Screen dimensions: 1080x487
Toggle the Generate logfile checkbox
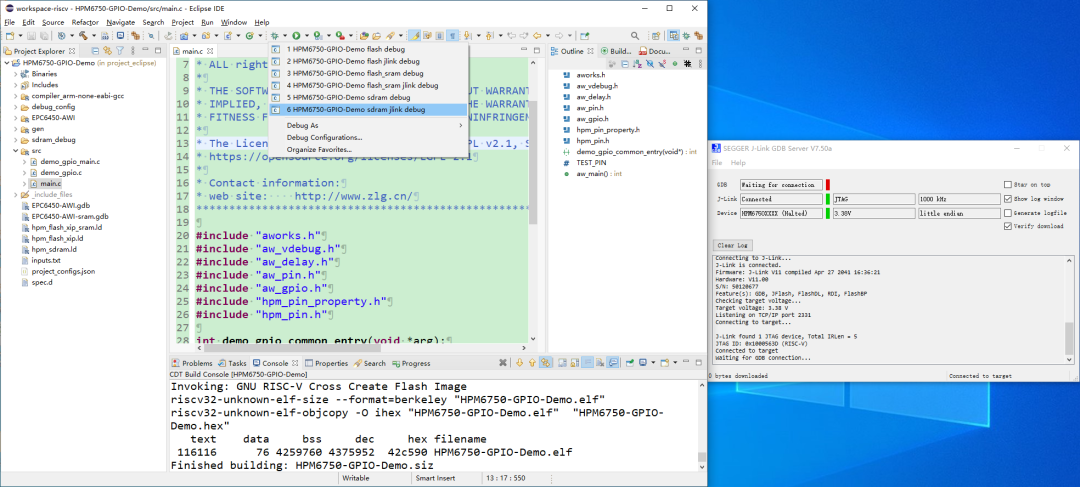(1007, 213)
